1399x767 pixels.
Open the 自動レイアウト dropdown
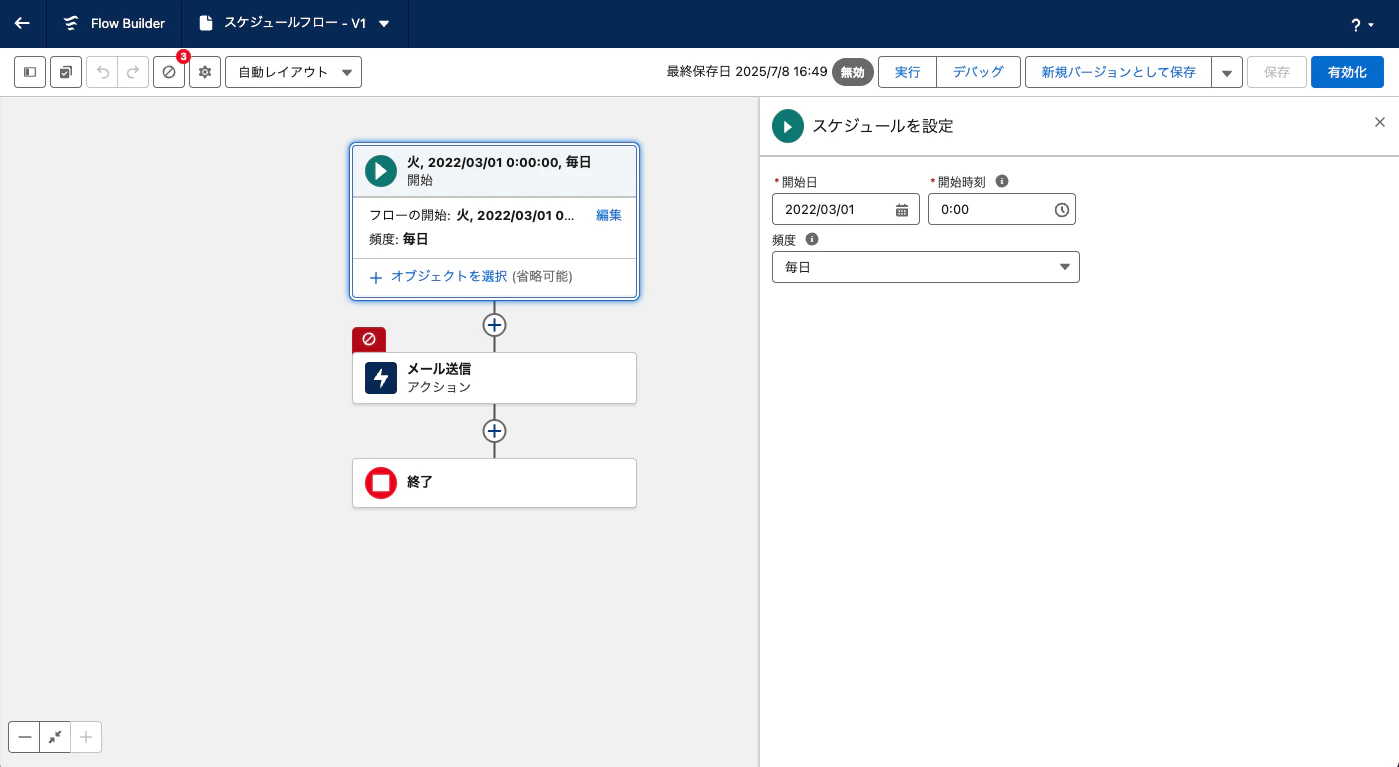point(293,71)
